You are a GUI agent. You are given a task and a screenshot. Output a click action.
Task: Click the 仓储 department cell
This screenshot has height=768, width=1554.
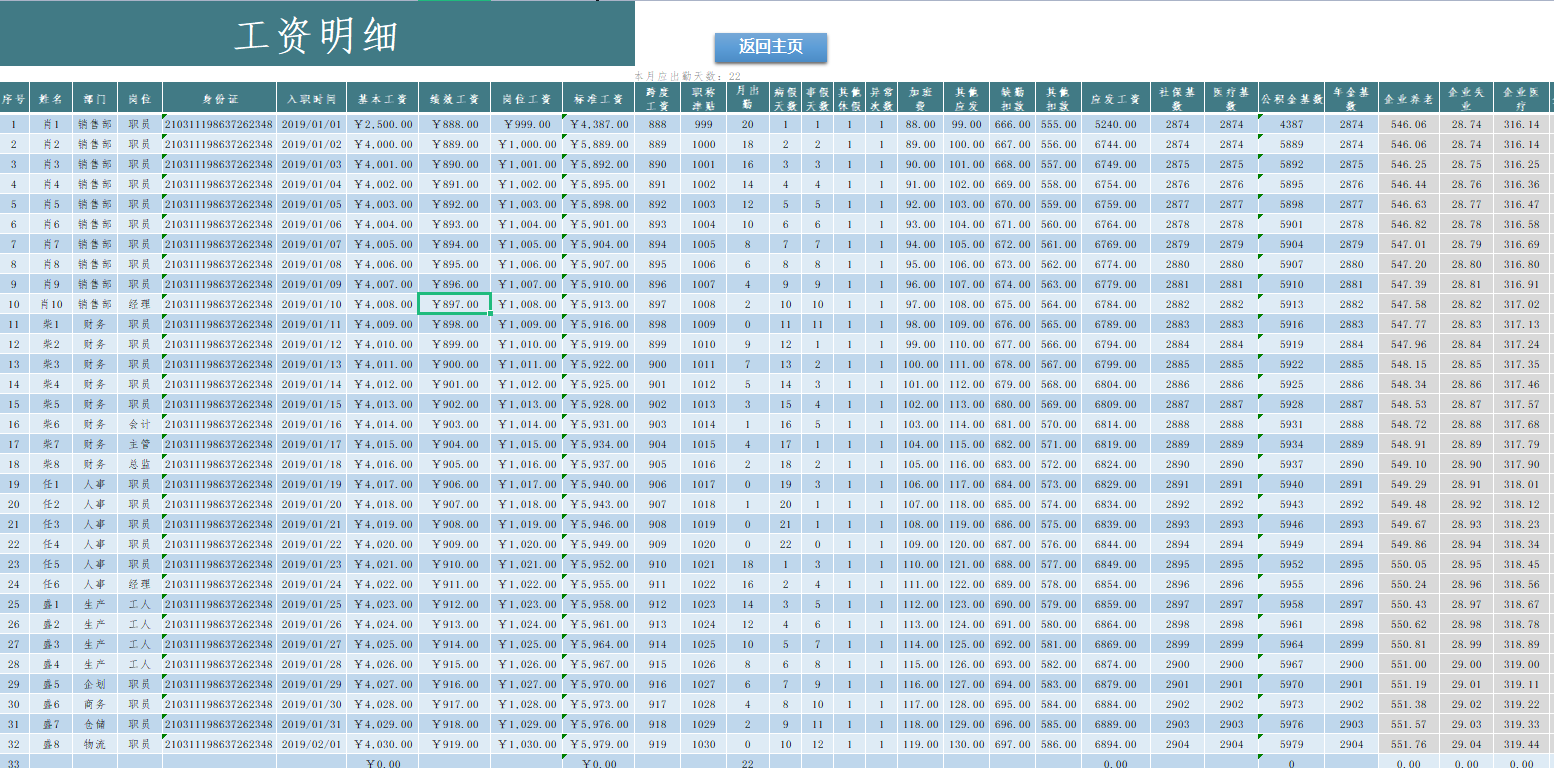pyautogui.click(x=95, y=725)
